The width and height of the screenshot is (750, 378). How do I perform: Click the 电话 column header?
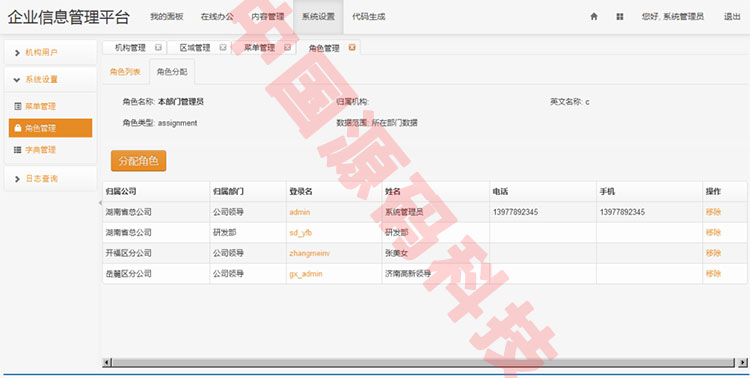pos(542,191)
